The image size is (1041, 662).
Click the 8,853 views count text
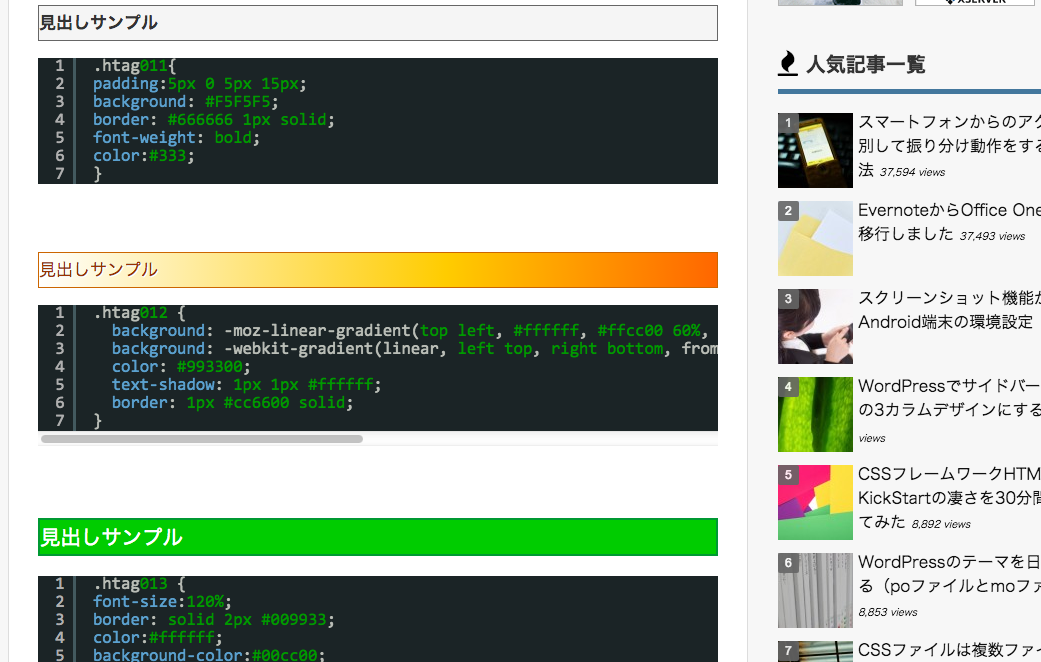[888, 612]
